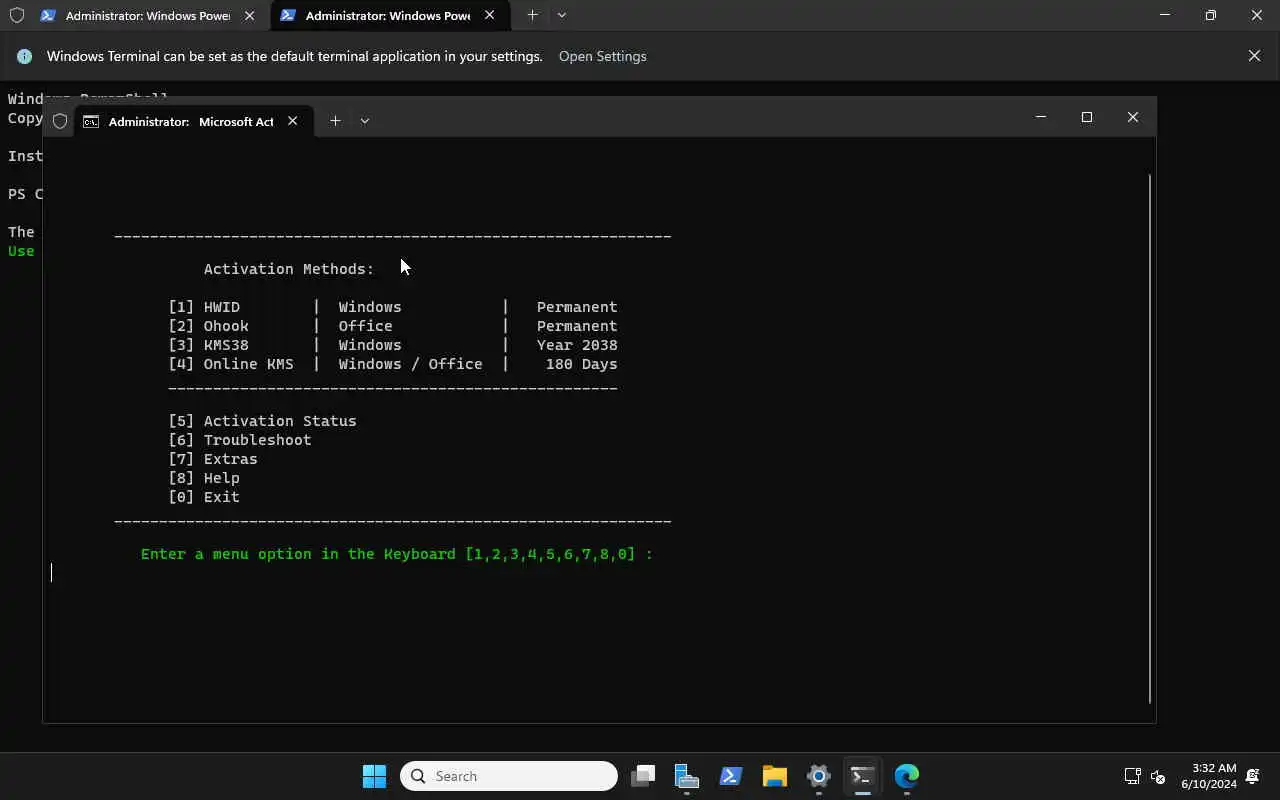Click the '[2] Ohook' menu line
The height and width of the screenshot is (800, 1280).
[393, 326]
